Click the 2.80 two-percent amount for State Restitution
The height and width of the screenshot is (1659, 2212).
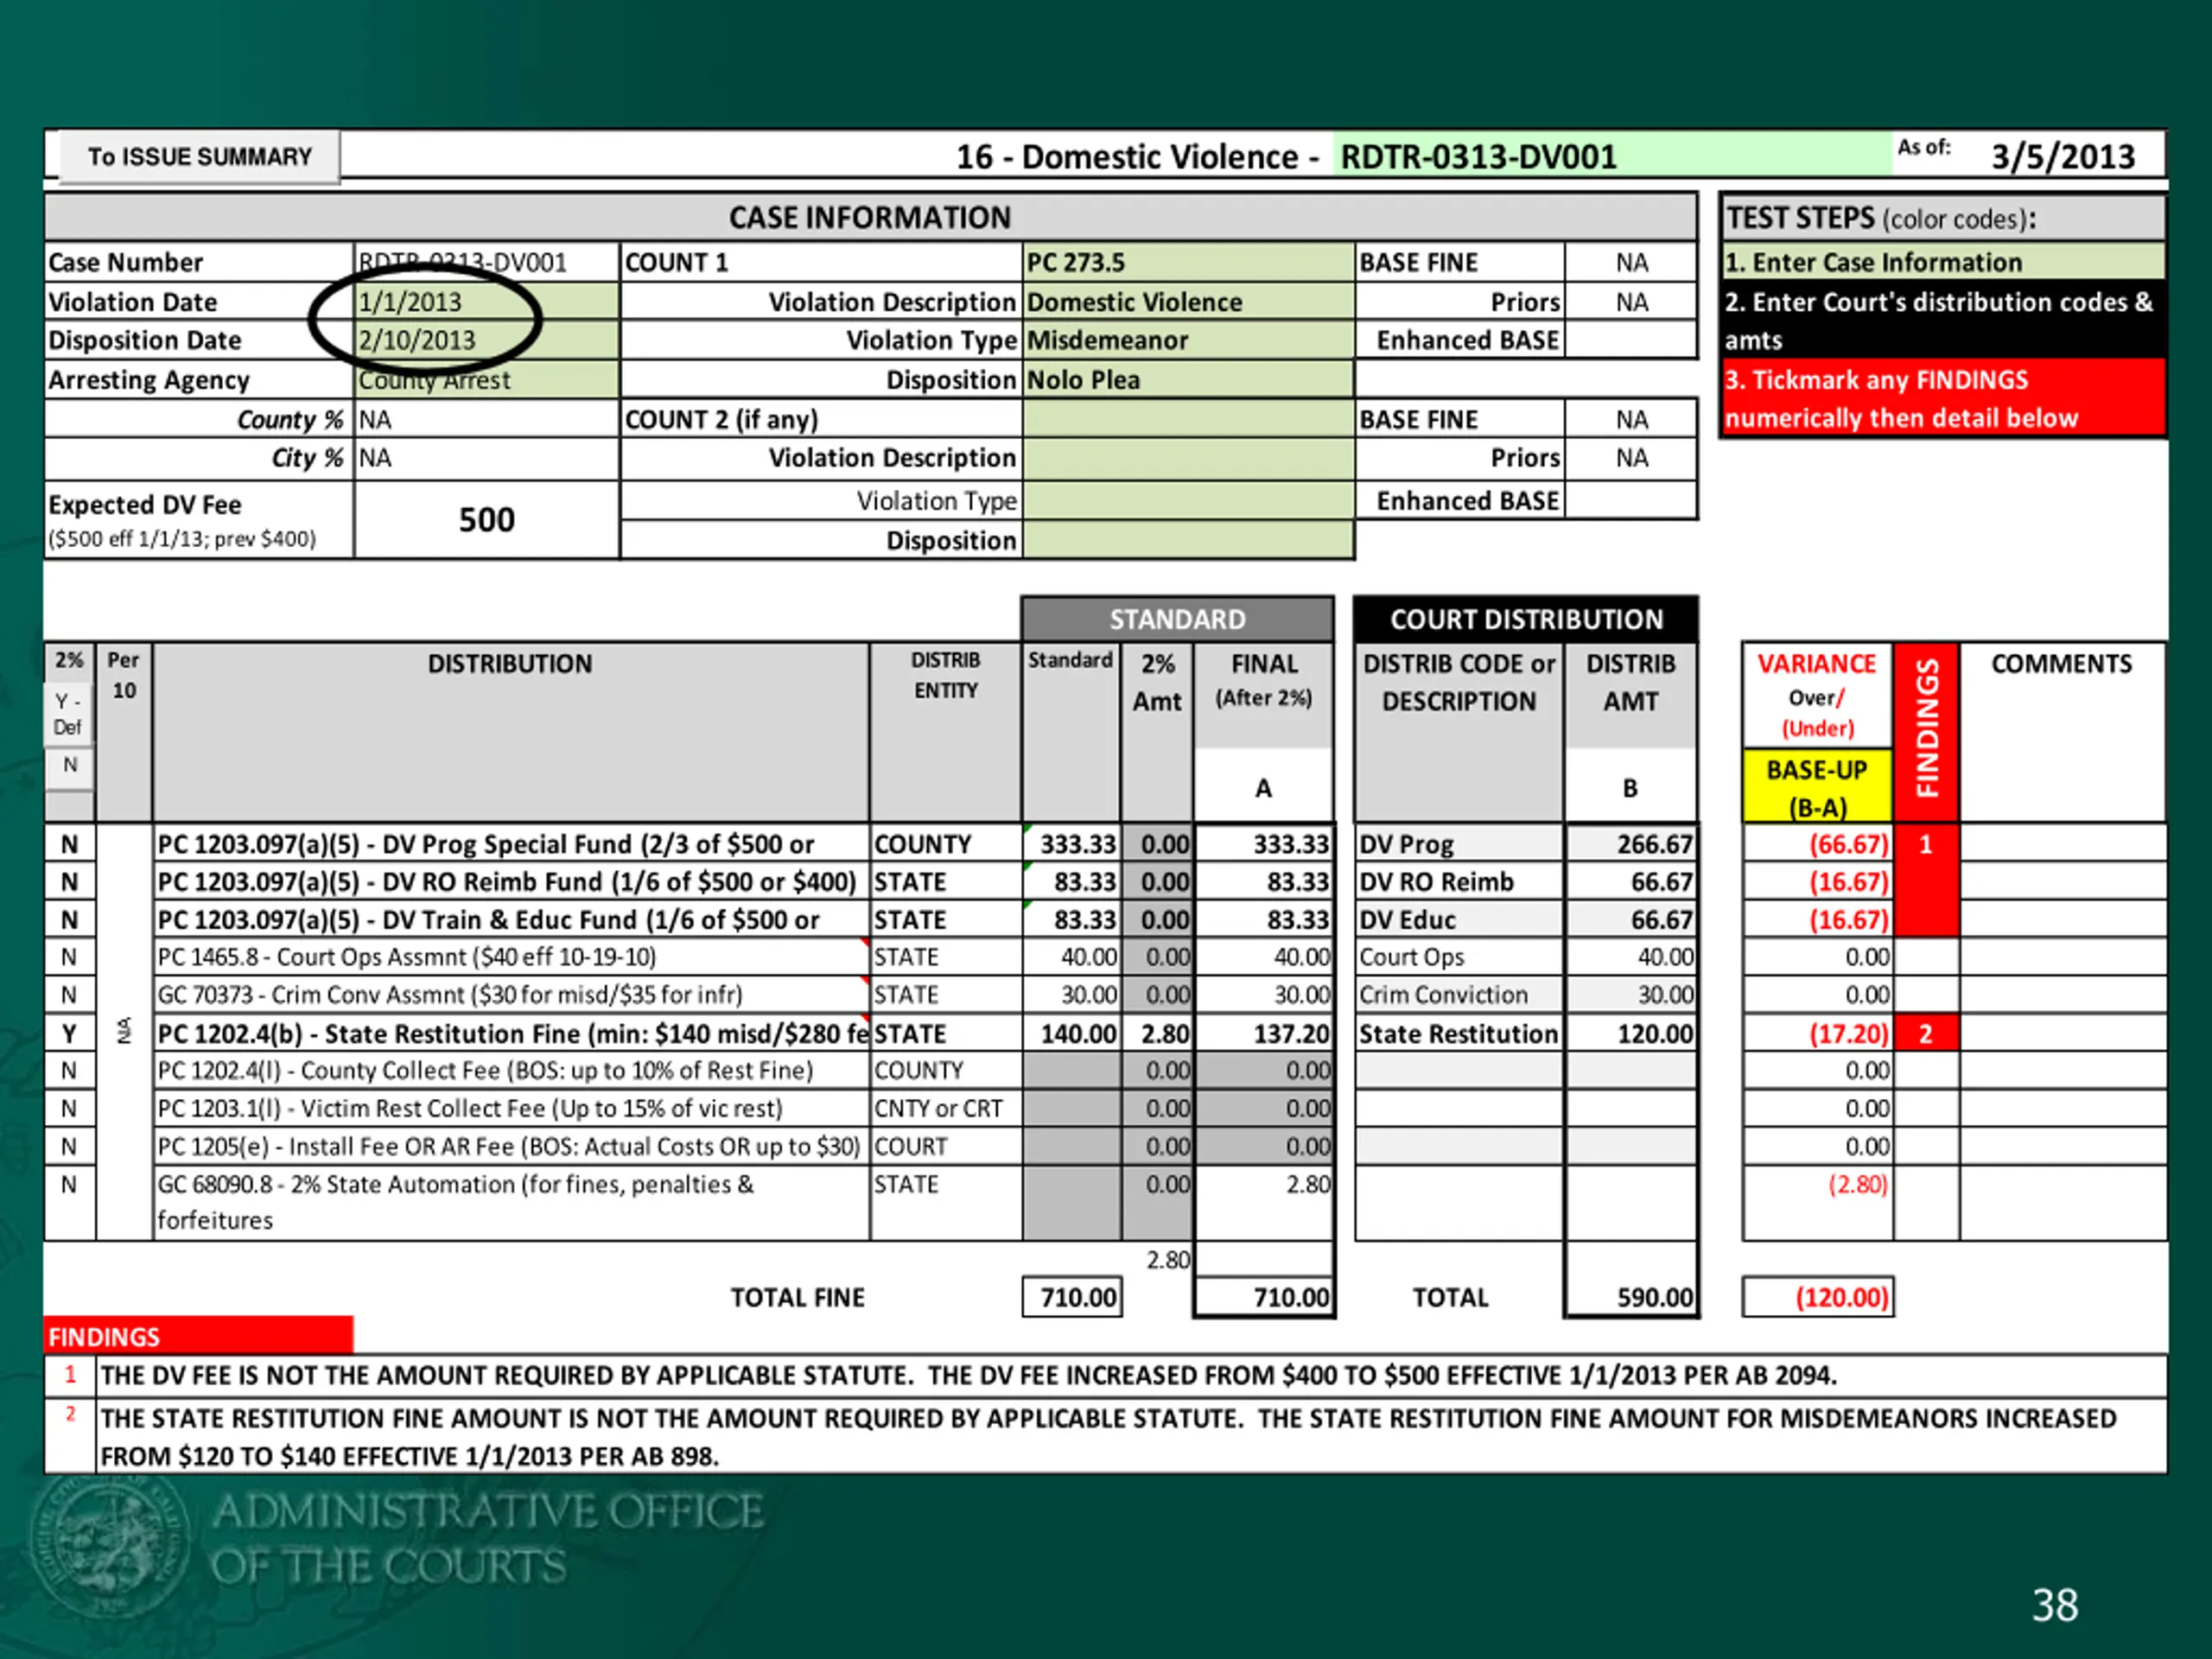coord(1157,1033)
